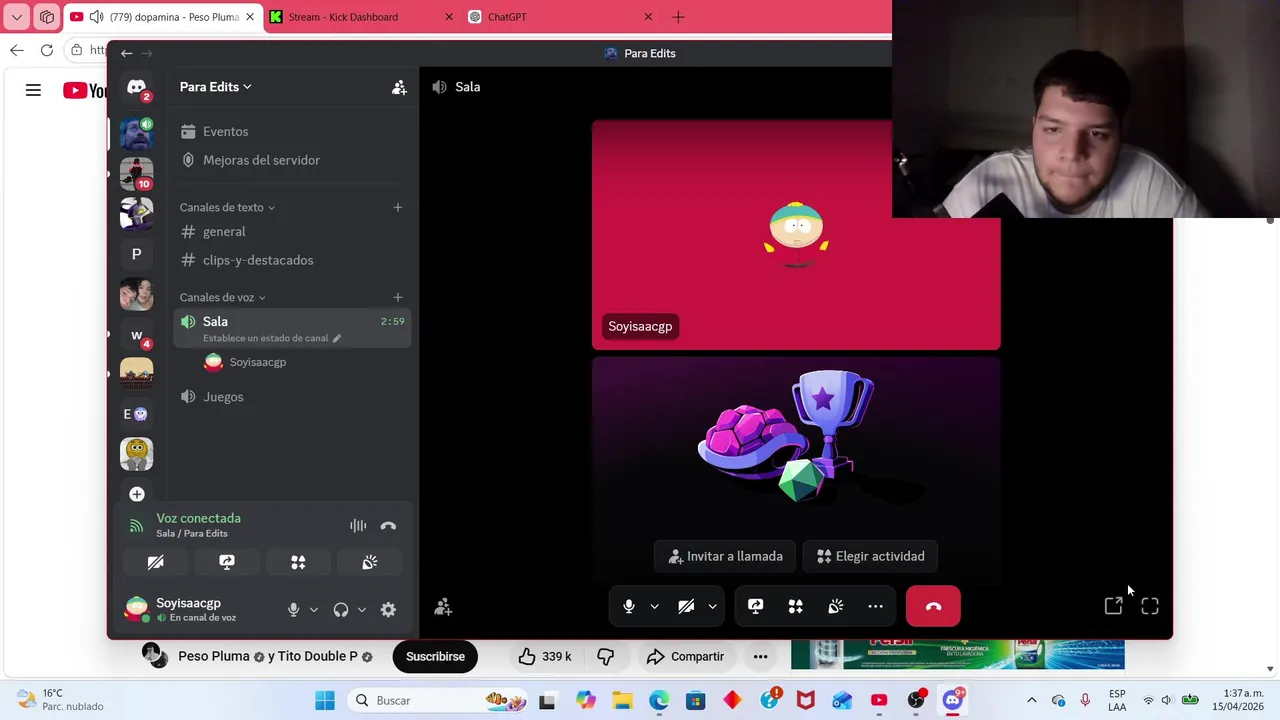Add a server with the plus icon
Viewport: 1280px width, 720px height.
pyautogui.click(x=137, y=494)
